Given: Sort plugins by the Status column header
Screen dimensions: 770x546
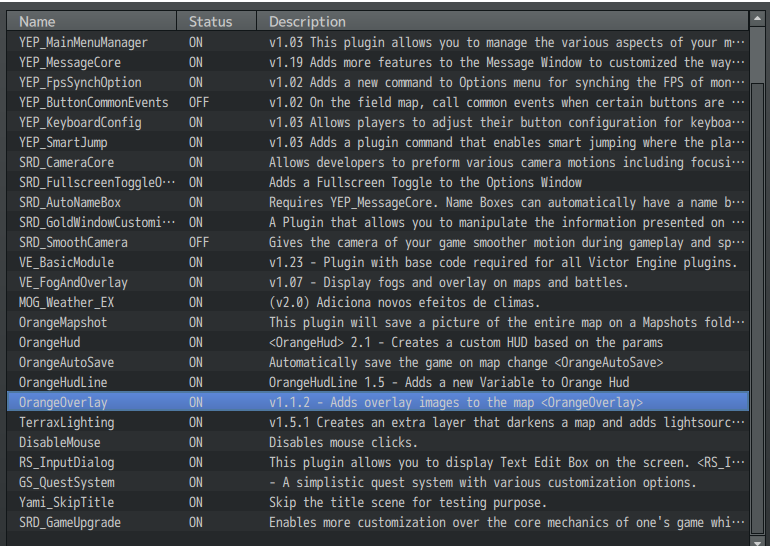Looking at the screenshot, I should (217, 21).
